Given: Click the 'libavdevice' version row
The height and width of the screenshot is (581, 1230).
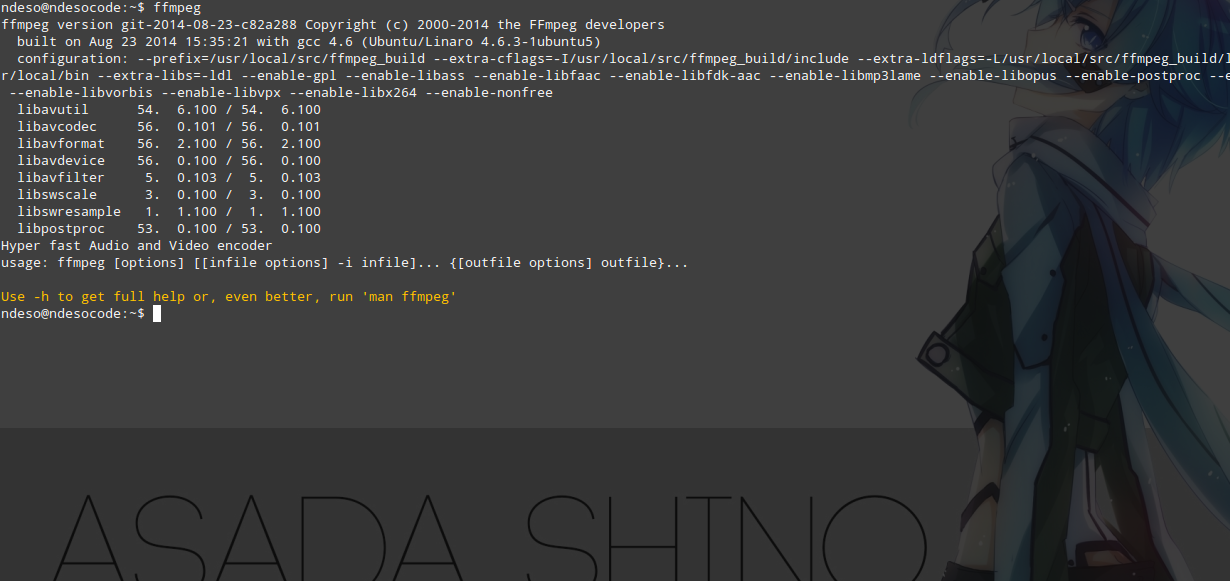Looking at the screenshot, I should [x=169, y=161].
